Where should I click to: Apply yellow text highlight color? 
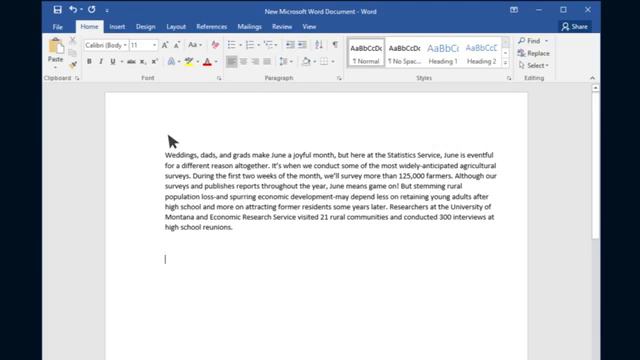coord(189,62)
